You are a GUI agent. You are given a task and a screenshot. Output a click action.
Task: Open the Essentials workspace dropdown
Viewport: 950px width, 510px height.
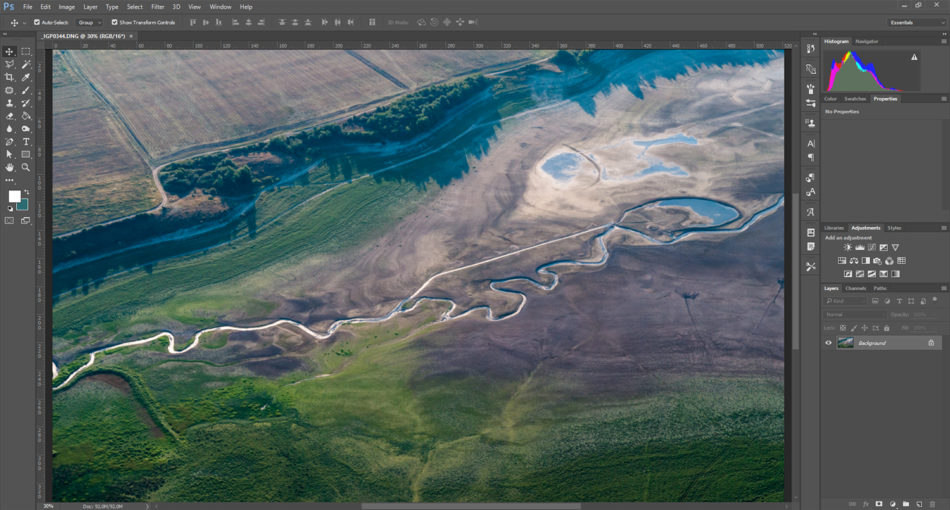(x=914, y=22)
